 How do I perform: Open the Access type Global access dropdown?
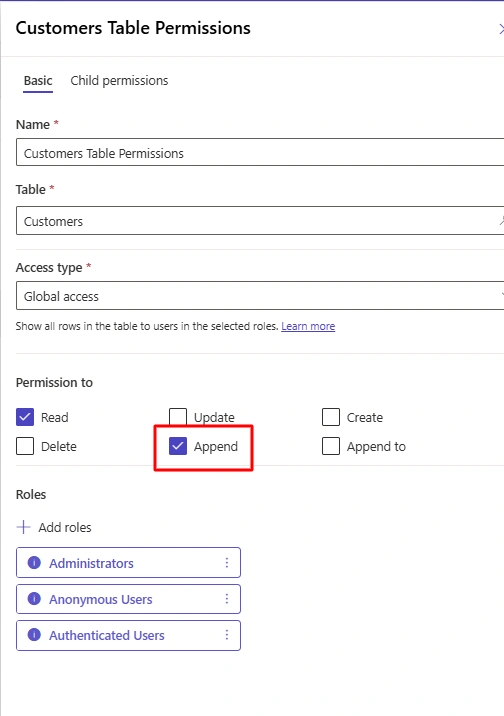point(260,295)
